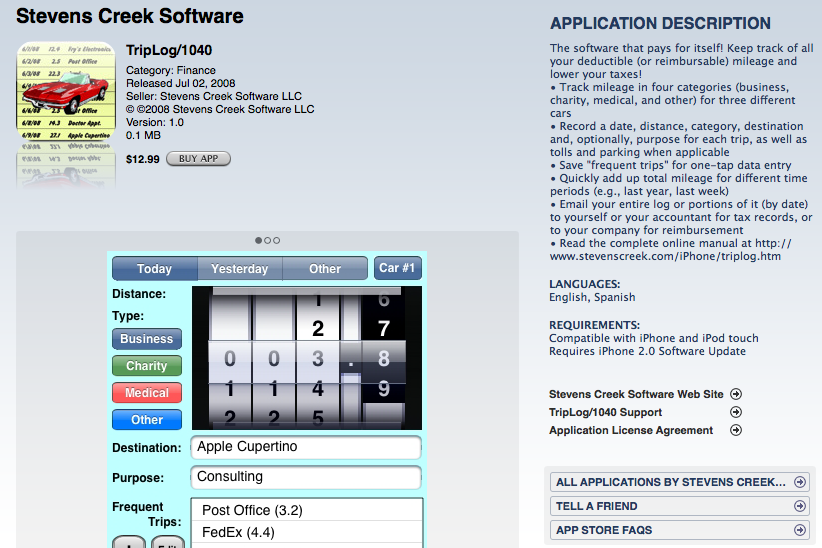
Task: Open TripLog/1040 Support link
Action: [x=605, y=412]
